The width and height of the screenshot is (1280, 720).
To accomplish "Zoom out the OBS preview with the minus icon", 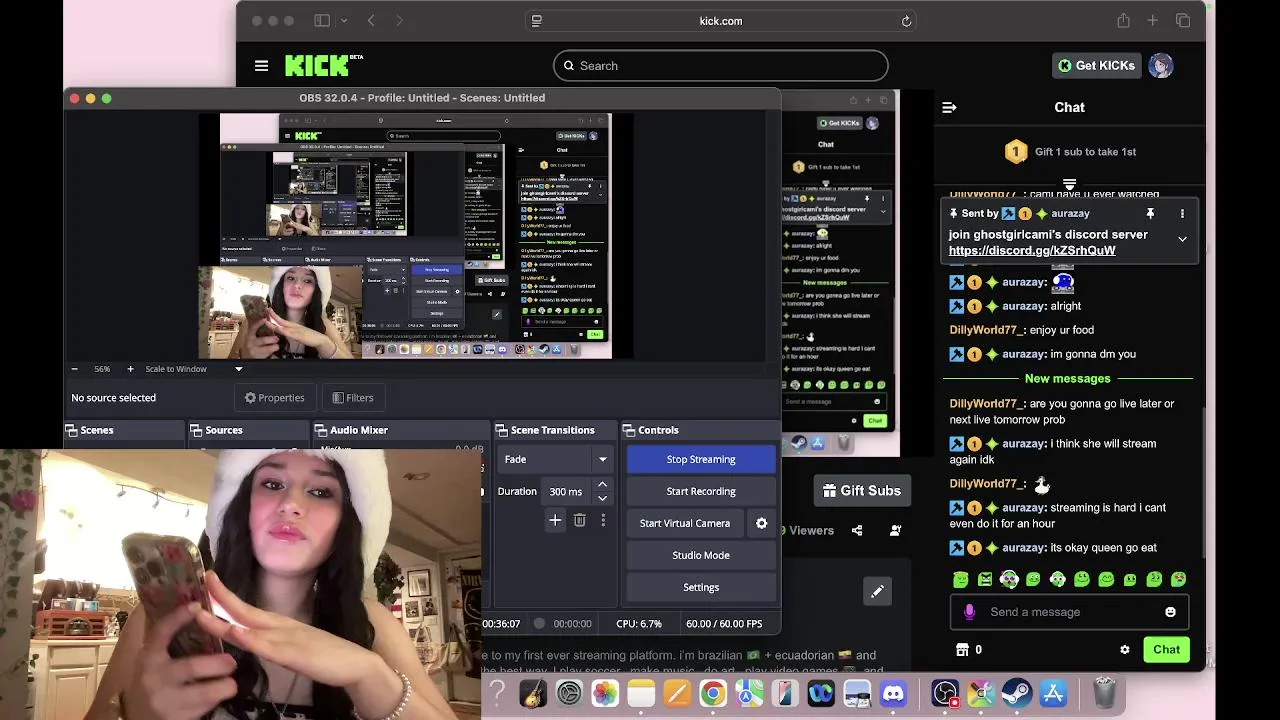I will (74, 369).
